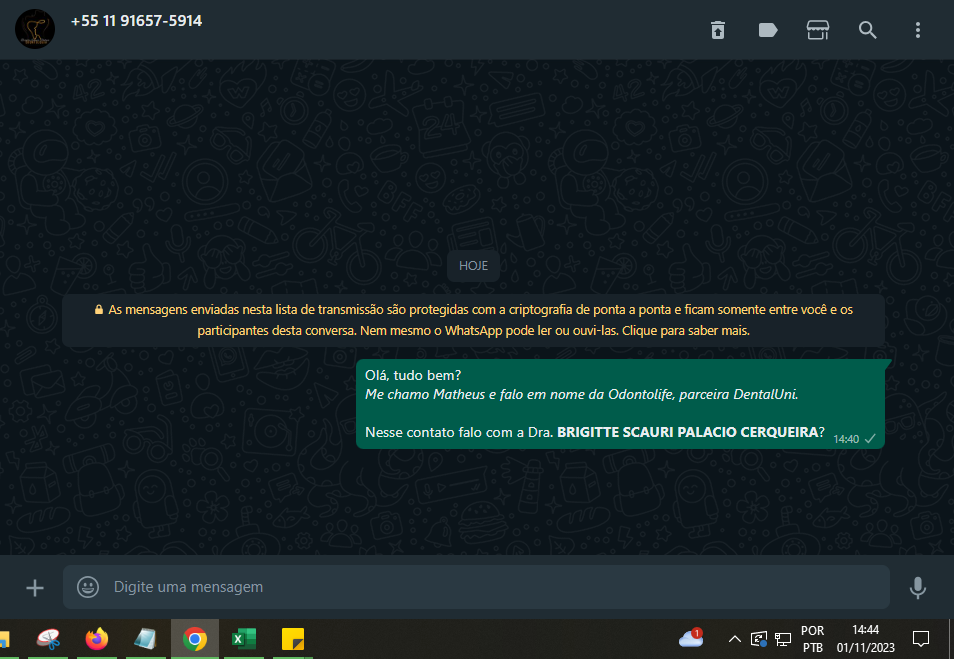Open Excel from the taskbar
Screen dimensions: 954x659
(244, 639)
